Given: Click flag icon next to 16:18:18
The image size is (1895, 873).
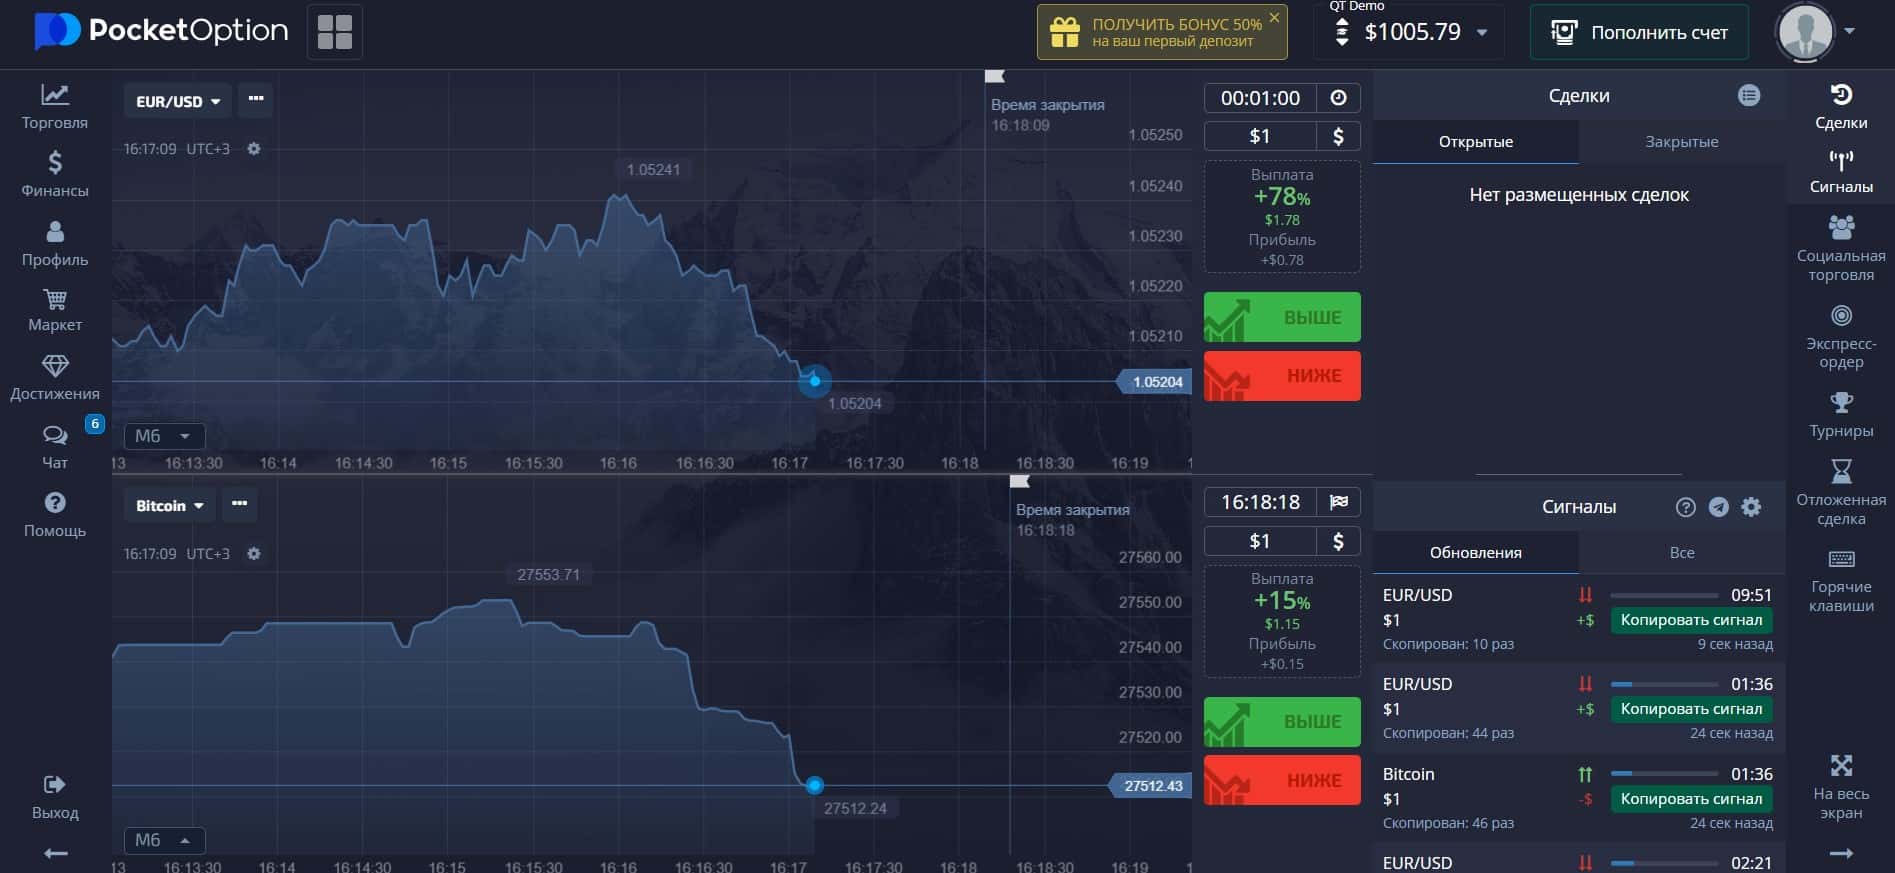Looking at the screenshot, I should click(x=1338, y=502).
